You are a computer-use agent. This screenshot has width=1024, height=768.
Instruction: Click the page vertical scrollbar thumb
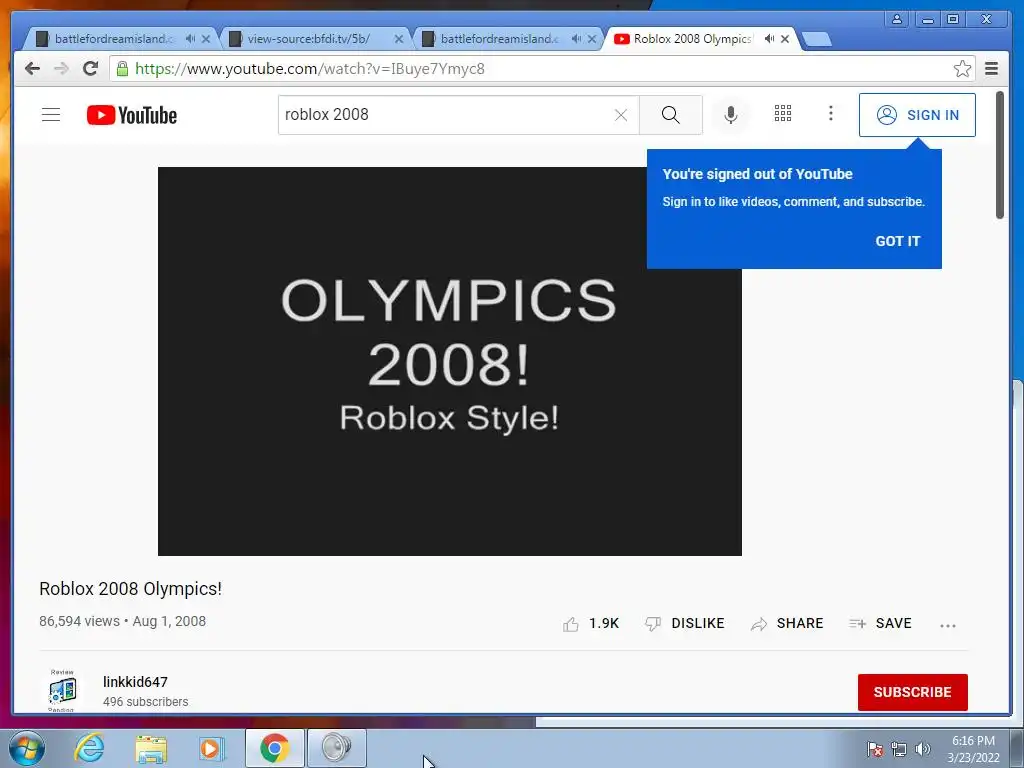1000,155
